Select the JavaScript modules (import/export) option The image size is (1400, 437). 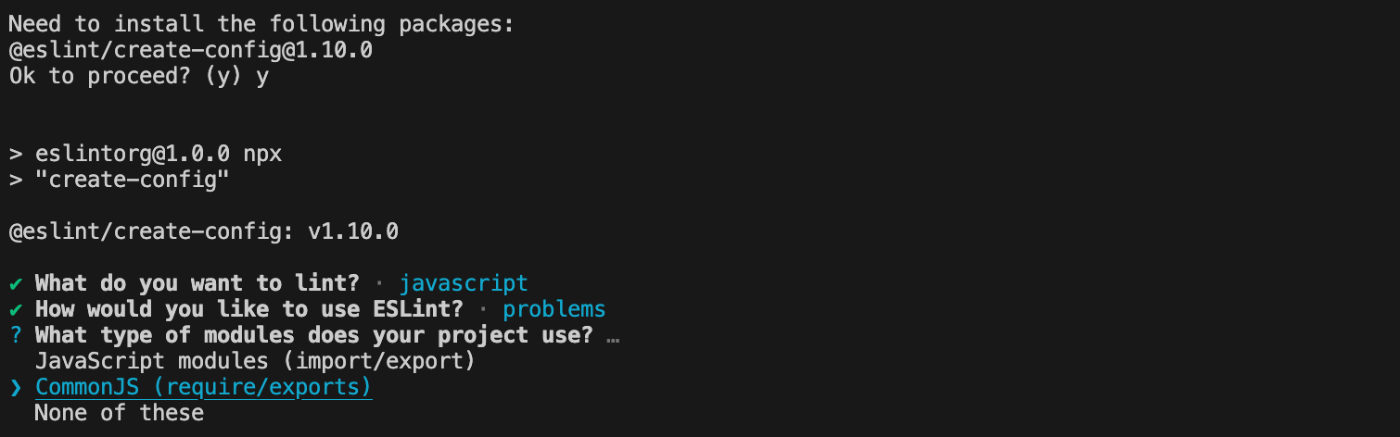pos(254,361)
